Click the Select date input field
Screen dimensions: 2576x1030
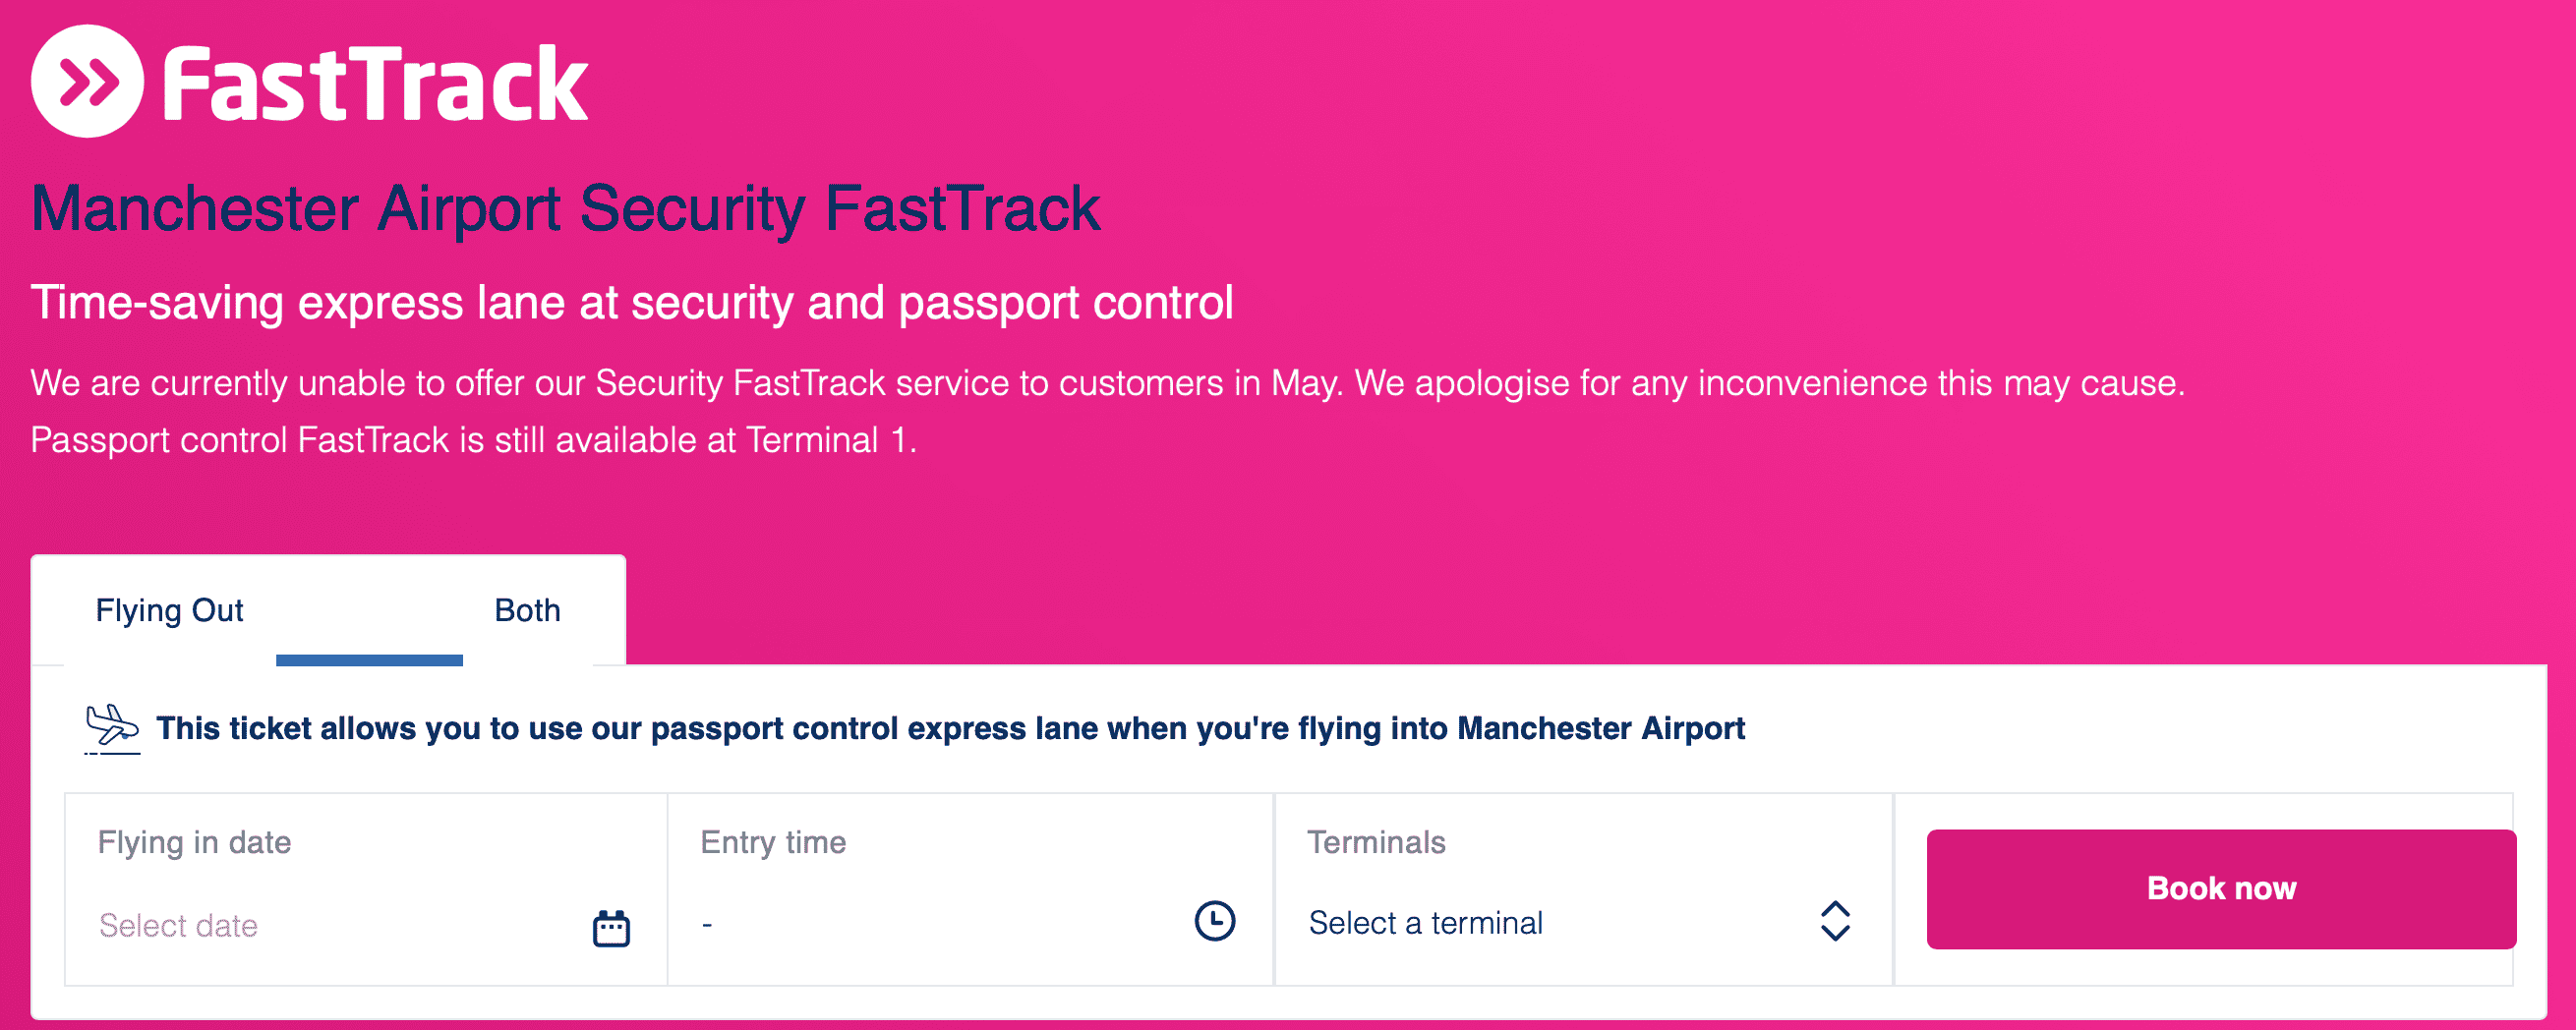pyautogui.click(x=179, y=926)
